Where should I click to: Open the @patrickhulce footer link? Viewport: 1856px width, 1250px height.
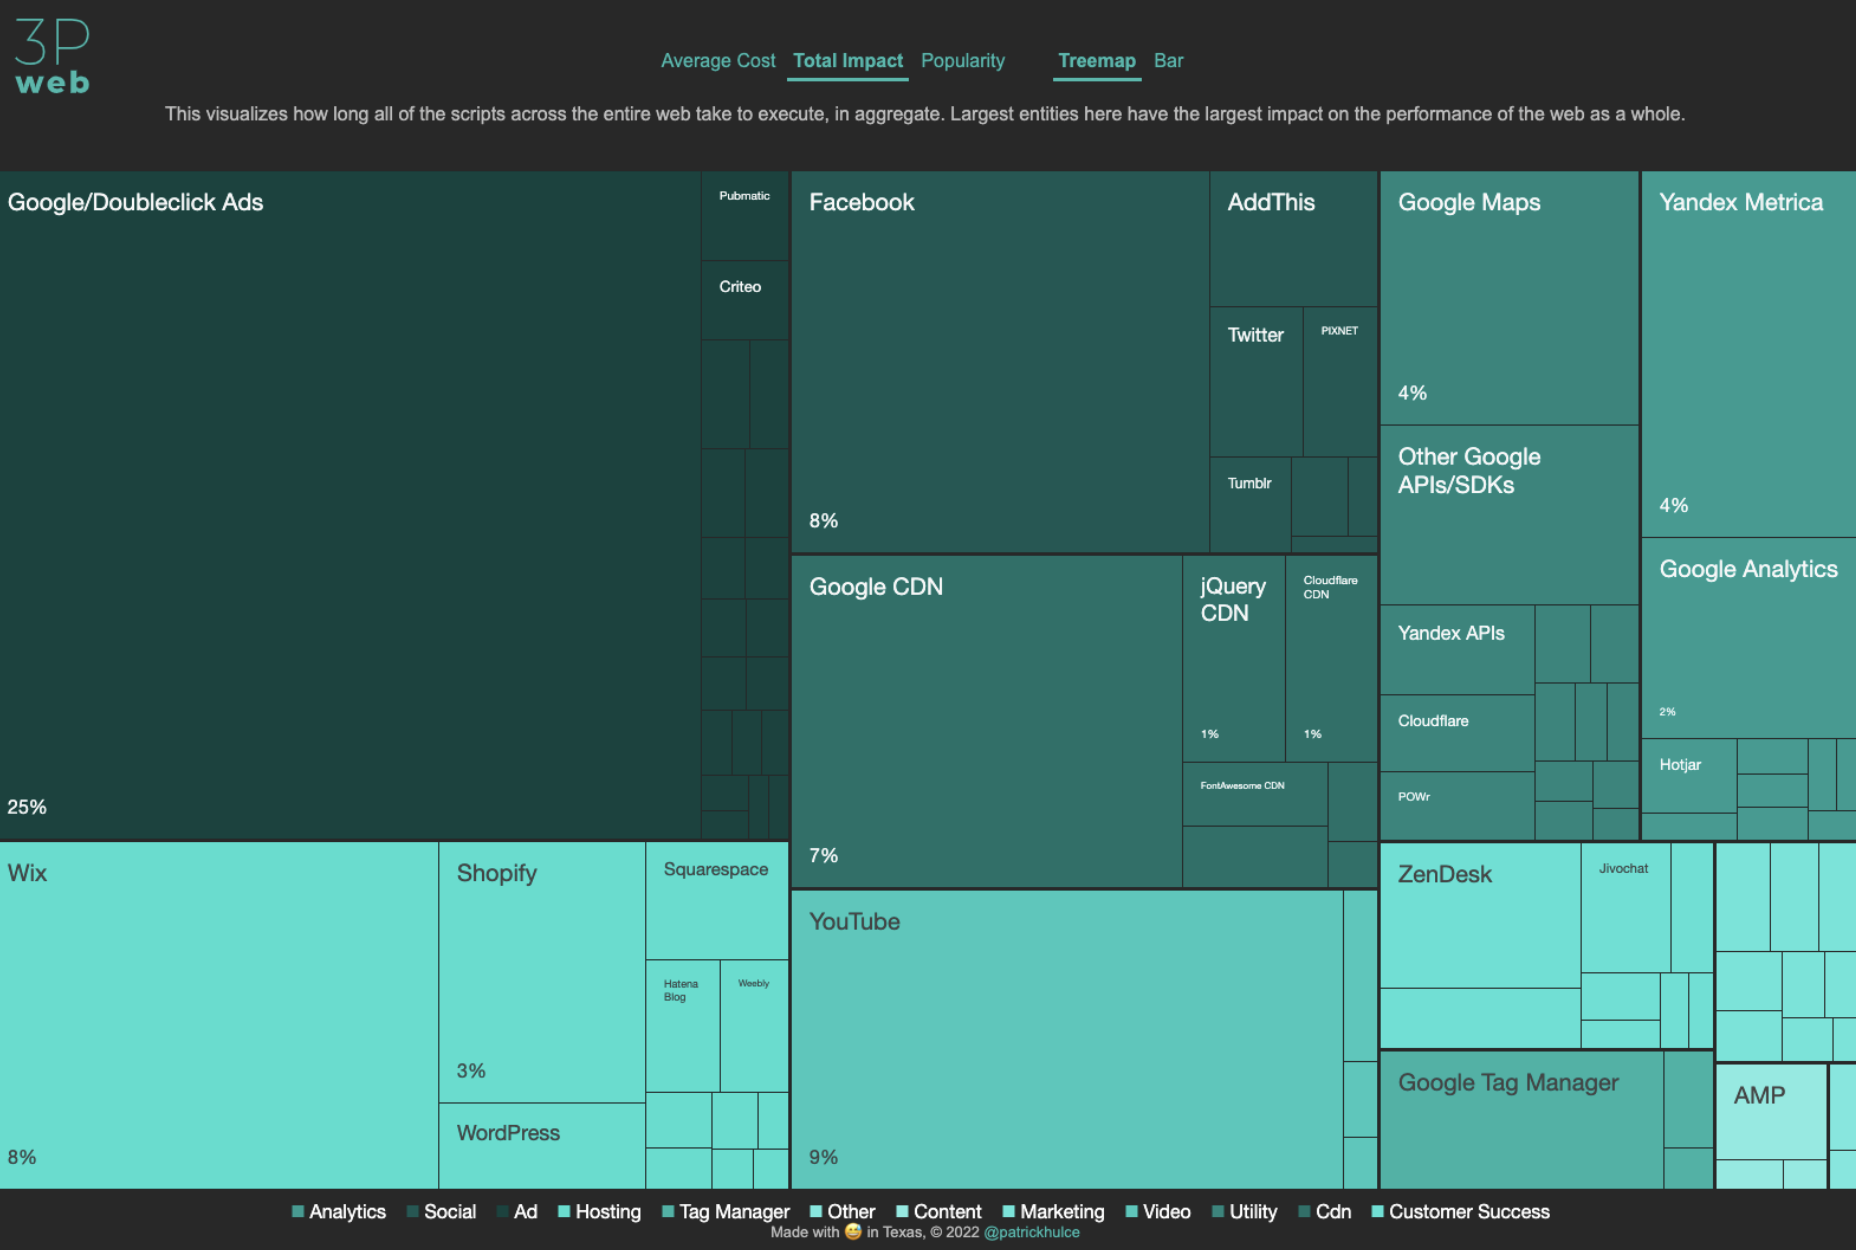(x=1032, y=1232)
